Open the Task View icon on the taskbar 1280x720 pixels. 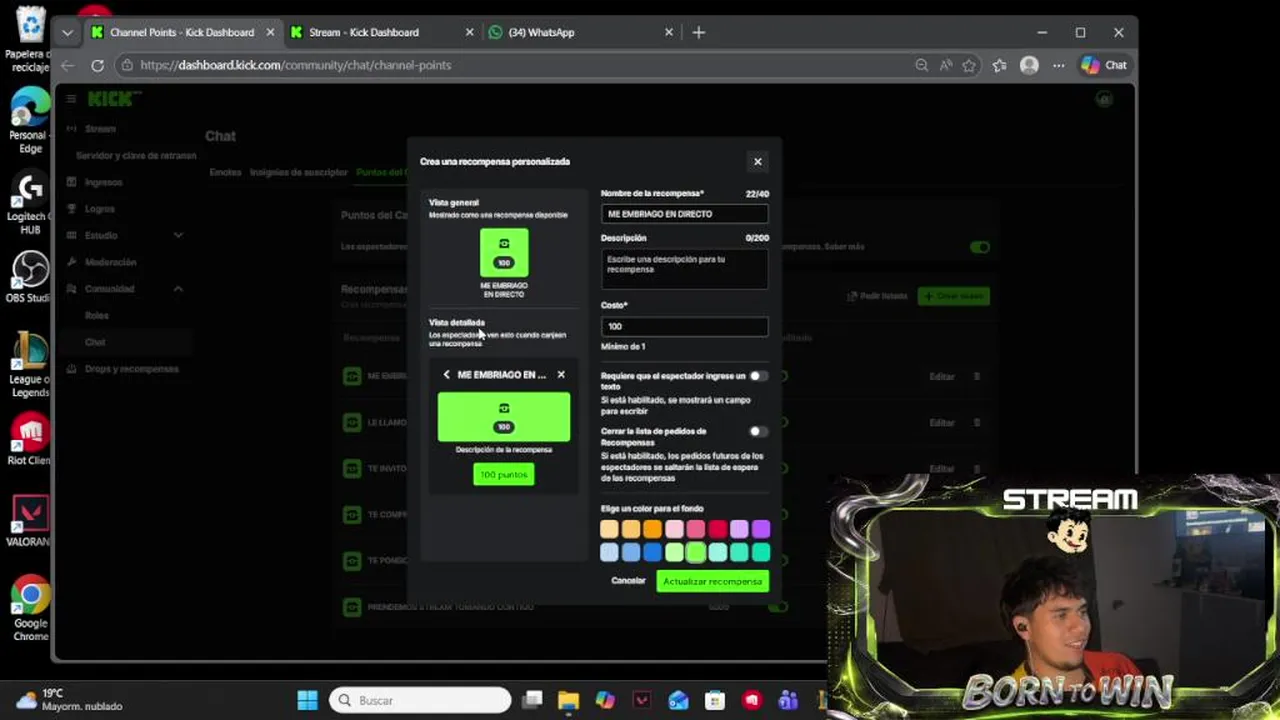[532, 700]
